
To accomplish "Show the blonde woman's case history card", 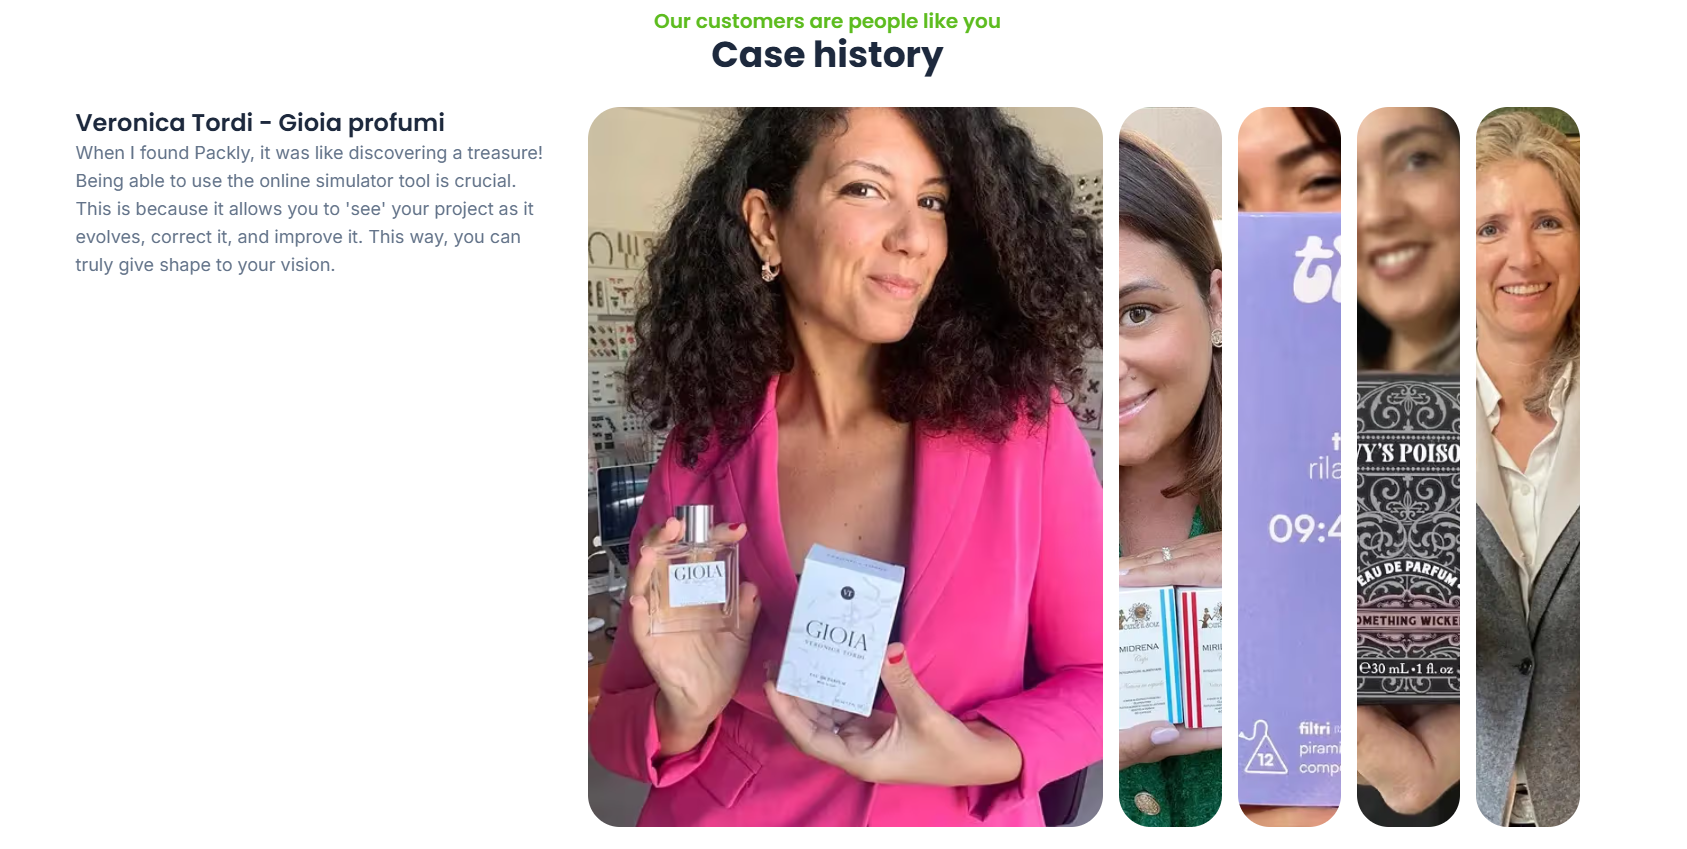I will (x=1528, y=467).
